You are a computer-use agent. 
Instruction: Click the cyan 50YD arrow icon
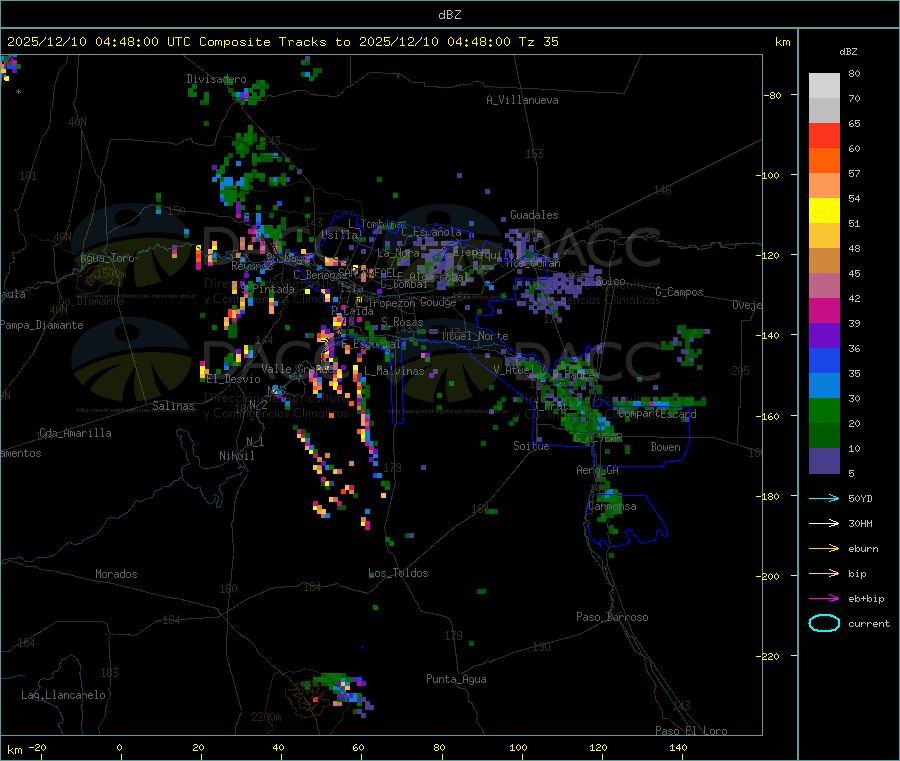click(824, 498)
